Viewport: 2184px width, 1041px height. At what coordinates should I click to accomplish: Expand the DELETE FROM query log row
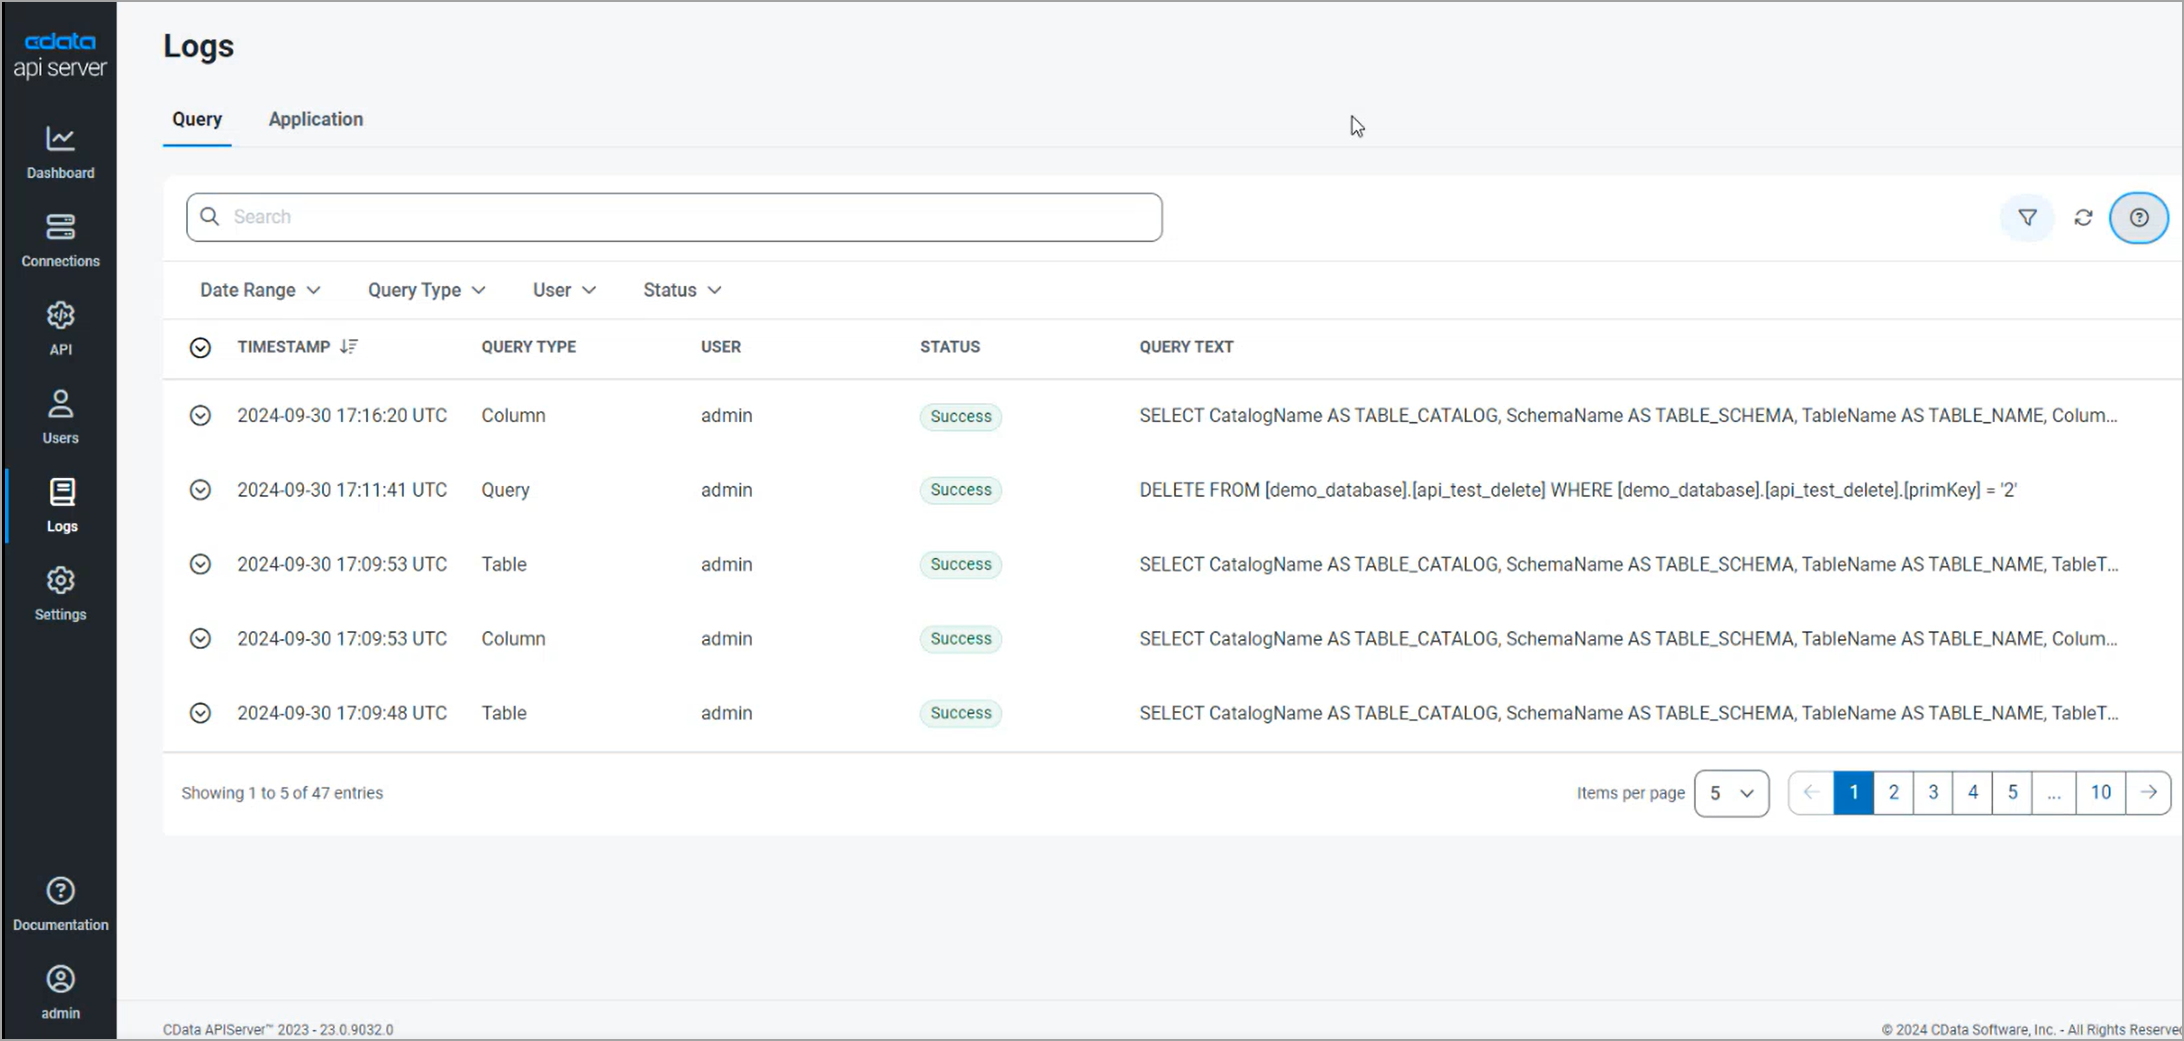[200, 490]
